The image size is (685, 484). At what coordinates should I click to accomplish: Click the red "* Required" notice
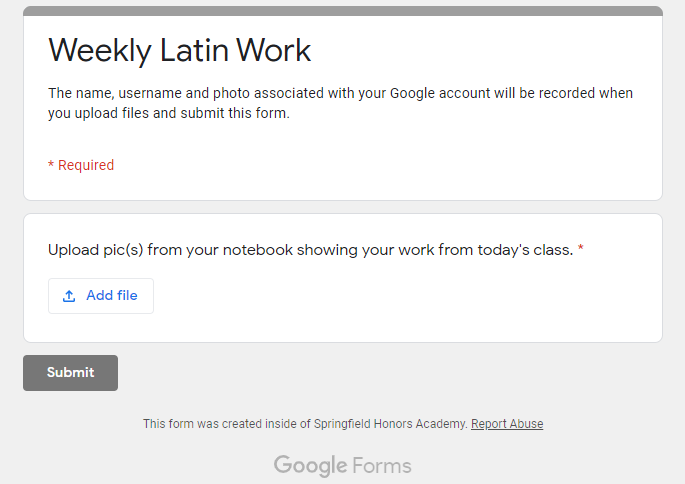click(x=81, y=165)
